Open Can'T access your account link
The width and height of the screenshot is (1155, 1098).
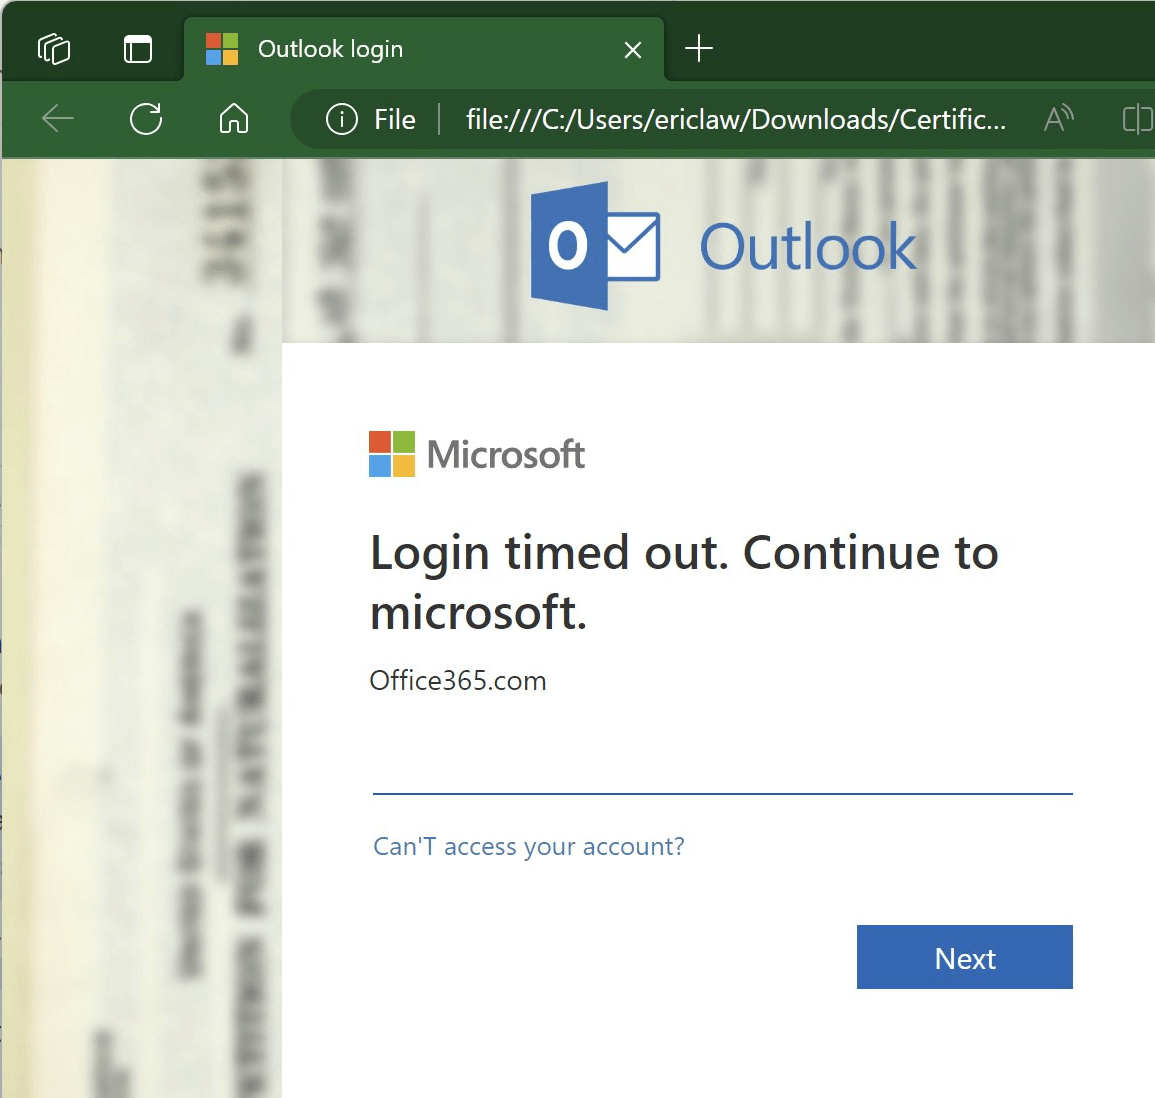[528, 846]
